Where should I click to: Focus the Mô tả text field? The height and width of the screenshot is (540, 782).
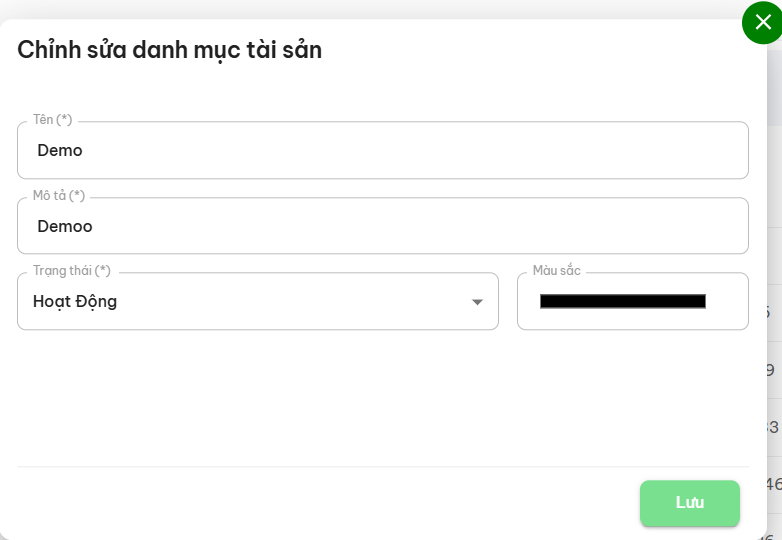tap(382, 226)
